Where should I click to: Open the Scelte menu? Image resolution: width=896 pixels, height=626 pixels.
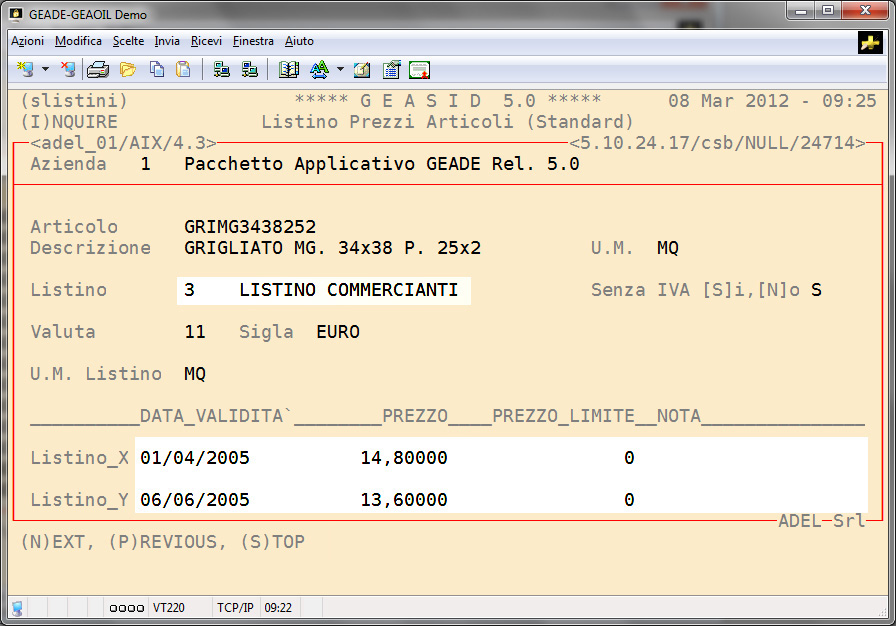(128, 41)
